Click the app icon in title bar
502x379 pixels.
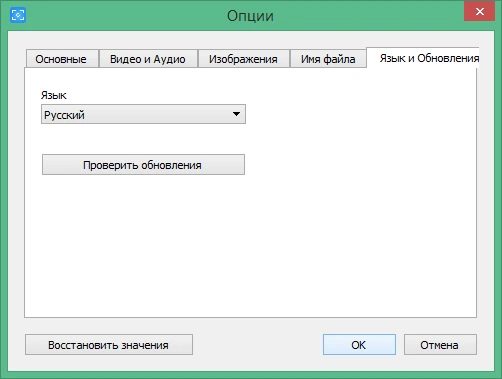tap(18, 15)
